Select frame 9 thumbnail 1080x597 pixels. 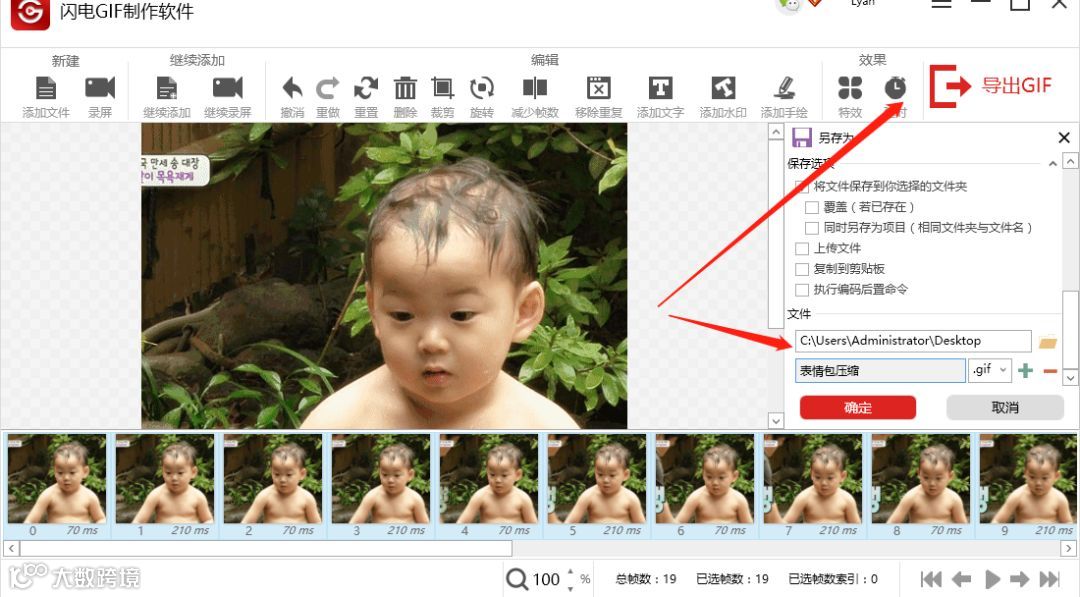coord(1028,485)
